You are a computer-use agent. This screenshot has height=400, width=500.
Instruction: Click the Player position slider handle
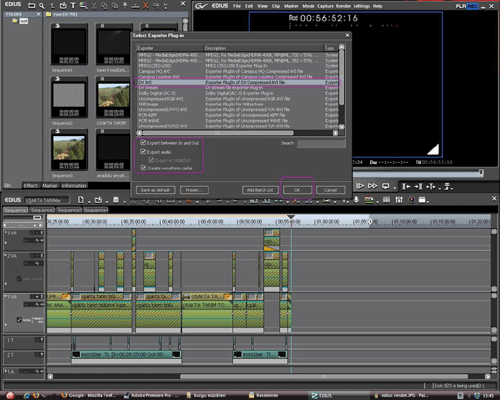tap(481, 172)
